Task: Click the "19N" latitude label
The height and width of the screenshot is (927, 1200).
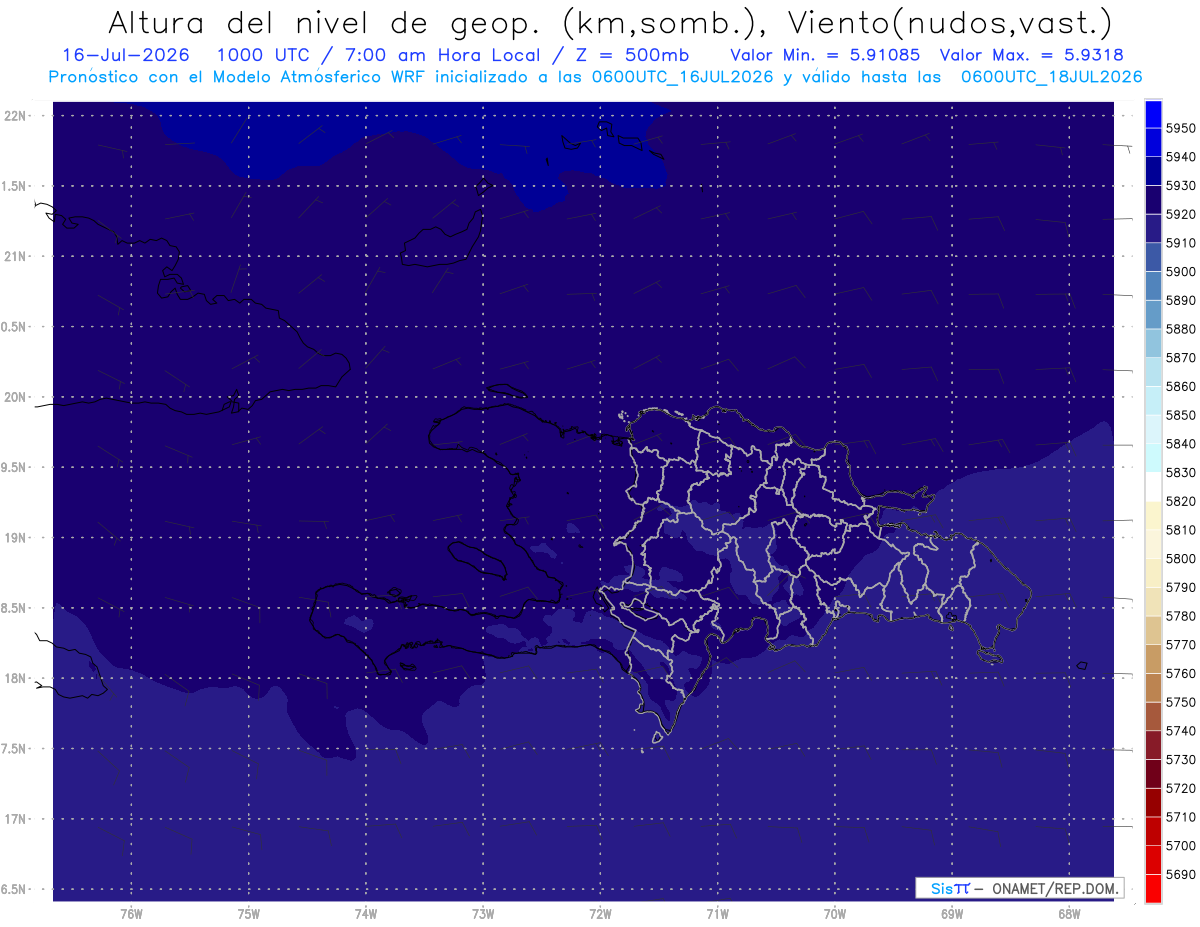Action: [17, 537]
